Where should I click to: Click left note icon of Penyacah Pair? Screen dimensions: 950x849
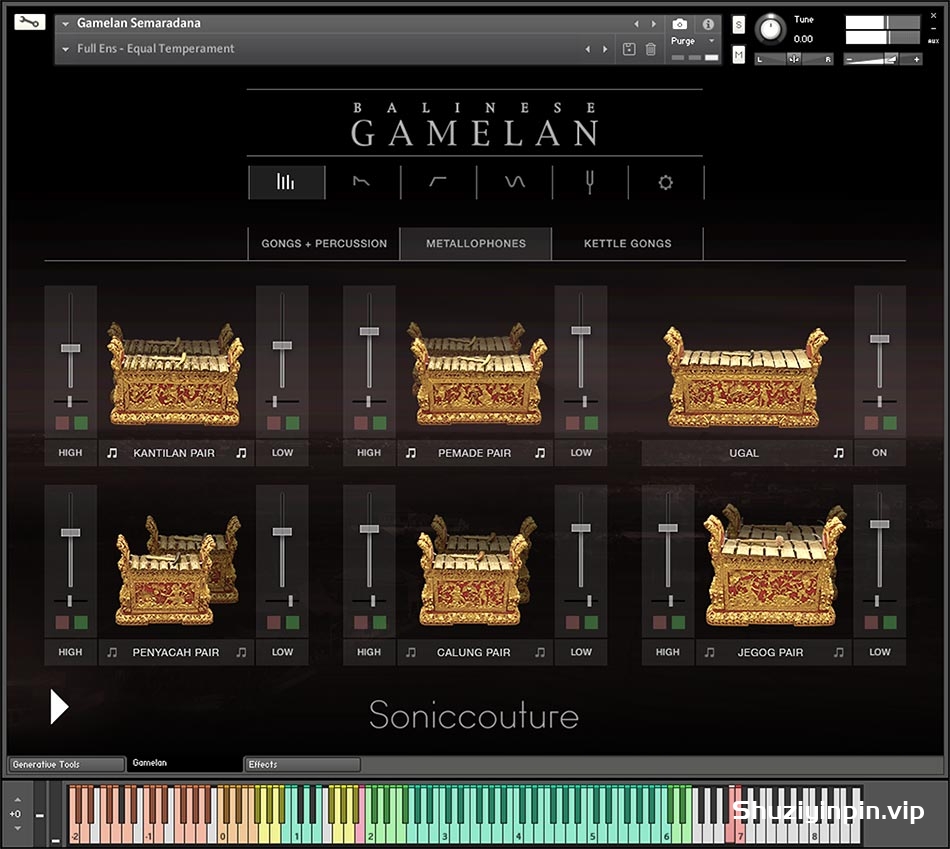(x=112, y=652)
